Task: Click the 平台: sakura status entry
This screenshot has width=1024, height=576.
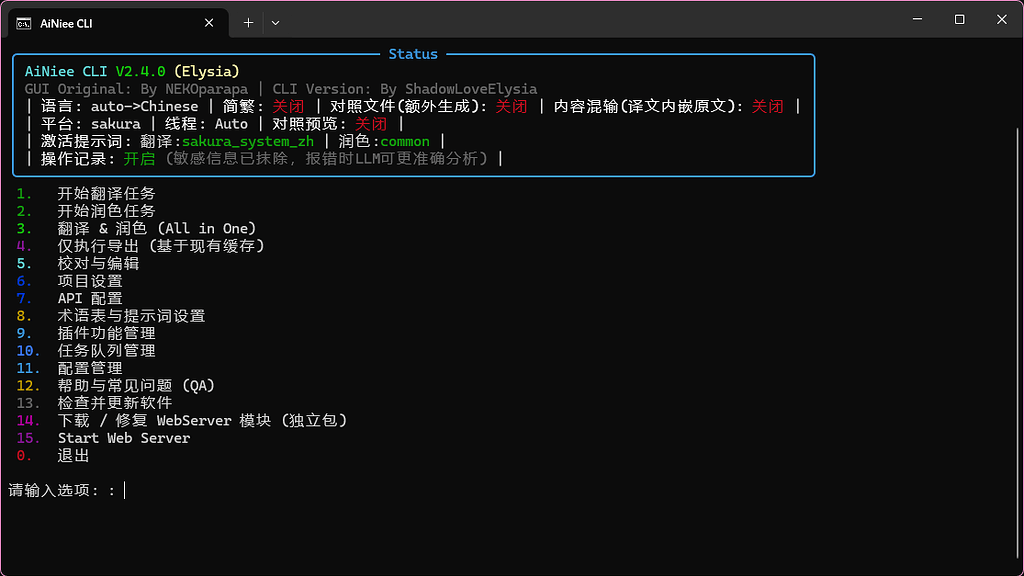Action: click(91, 124)
